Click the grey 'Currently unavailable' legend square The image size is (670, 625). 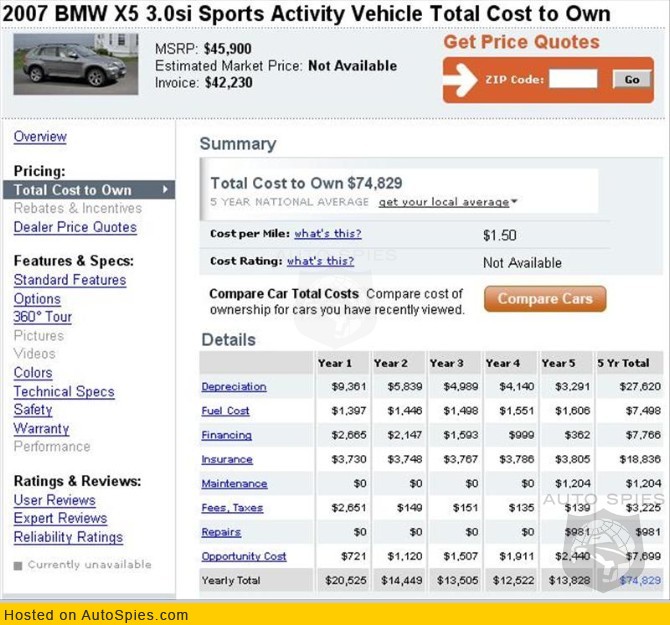coord(18,566)
